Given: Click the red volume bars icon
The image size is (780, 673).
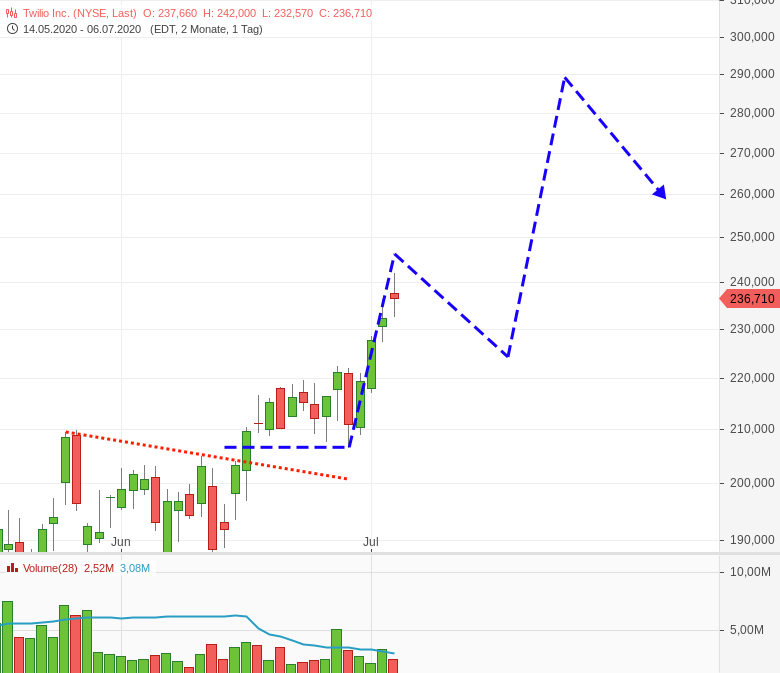Looking at the screenshot, I should tap(12, 568).
